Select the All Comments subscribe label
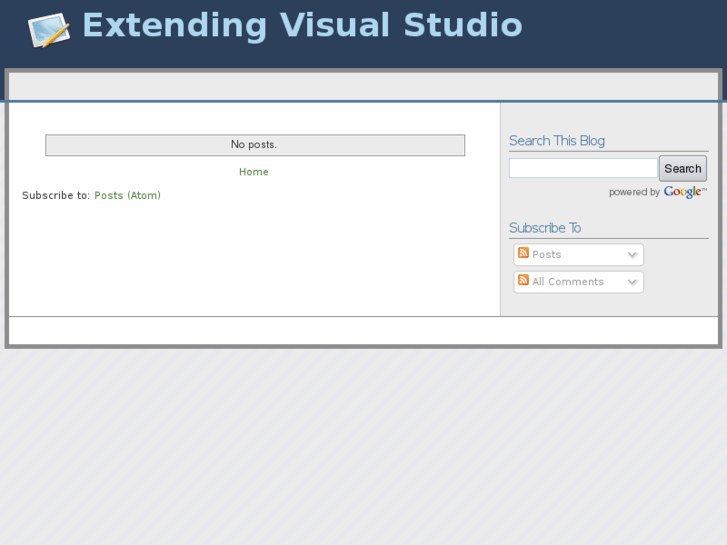This screenshot has width=727, height=545. click(x=568, y=282)
